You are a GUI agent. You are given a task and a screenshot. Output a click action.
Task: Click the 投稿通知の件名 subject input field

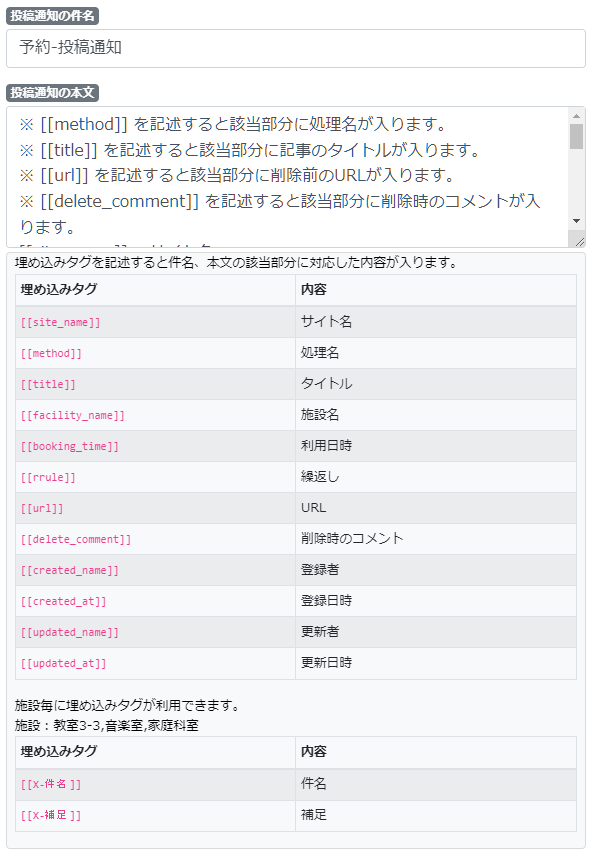[295, 48]
